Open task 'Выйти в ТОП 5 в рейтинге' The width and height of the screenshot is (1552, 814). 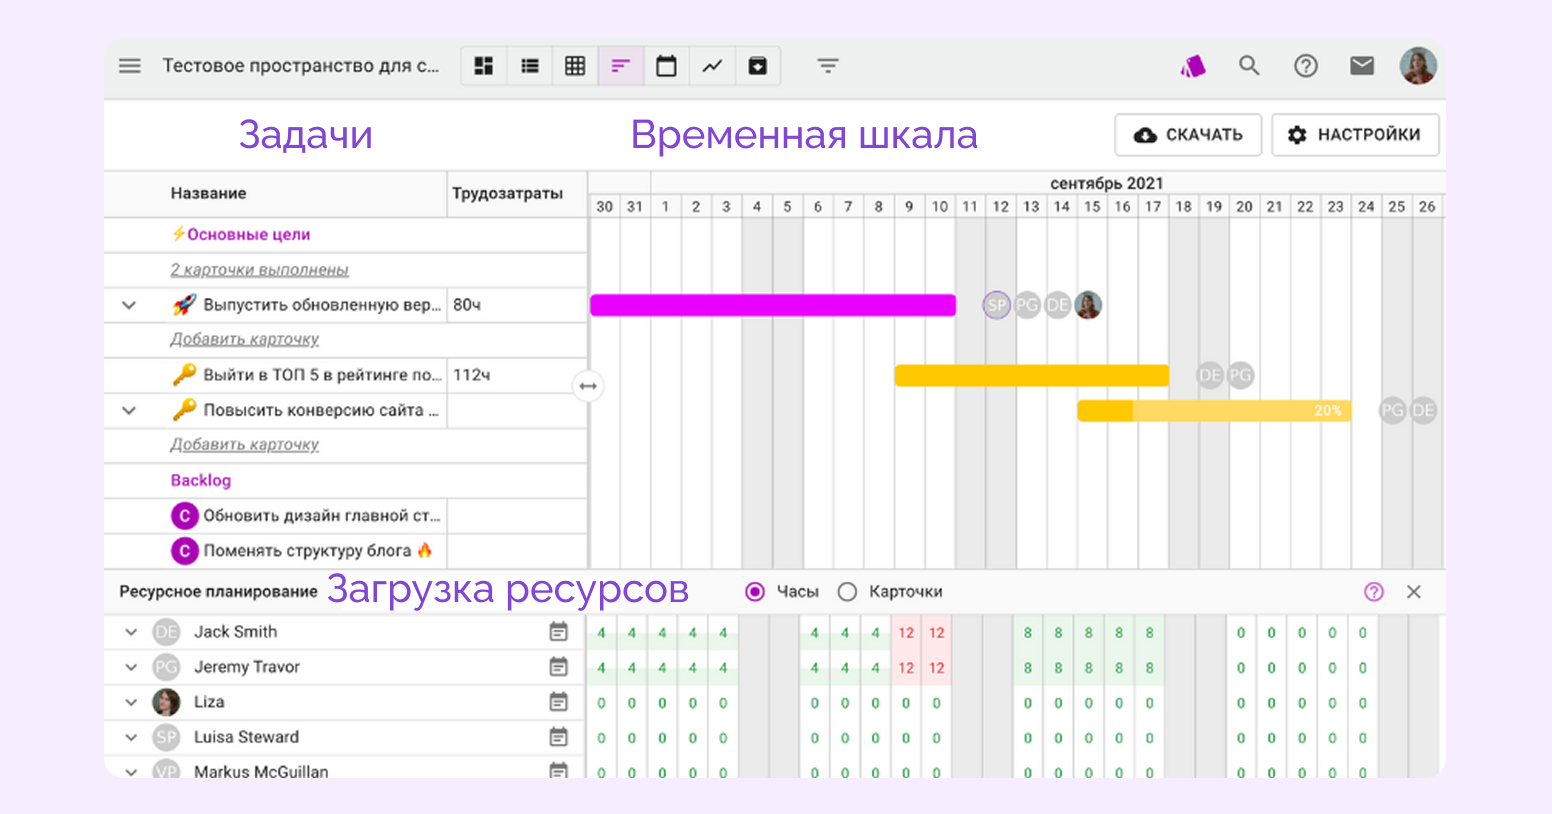click(x=322, y=375)
